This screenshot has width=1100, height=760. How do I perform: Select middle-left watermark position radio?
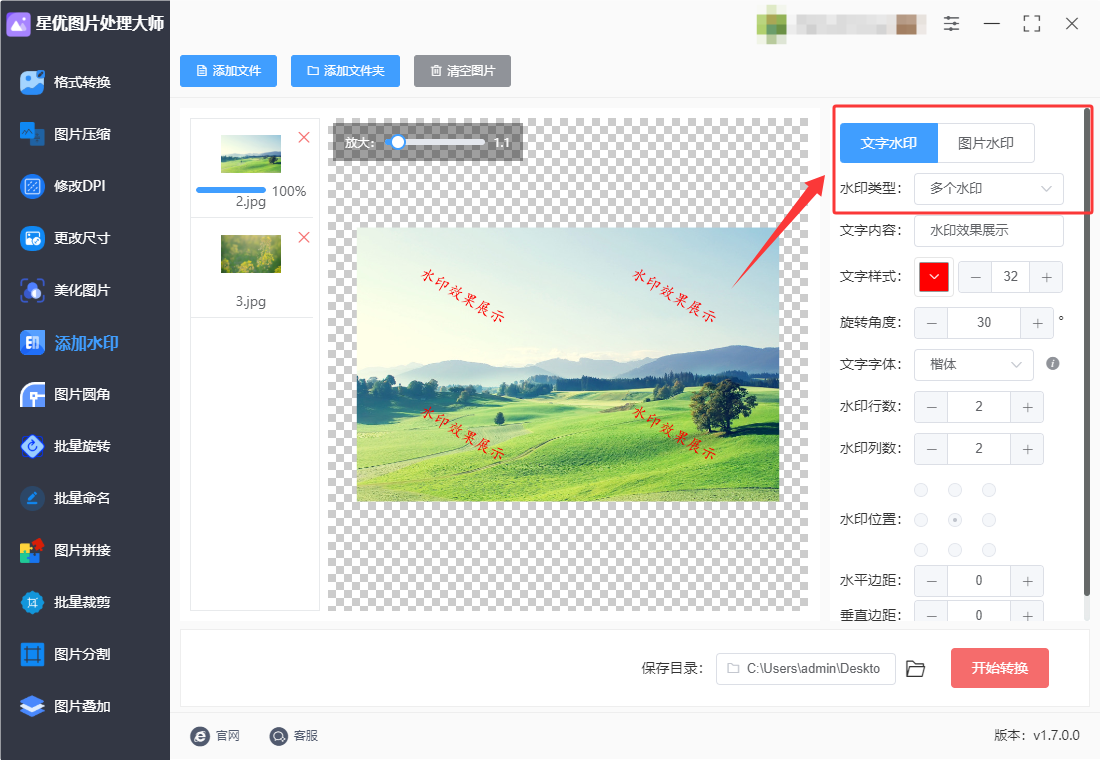point(921,520)
